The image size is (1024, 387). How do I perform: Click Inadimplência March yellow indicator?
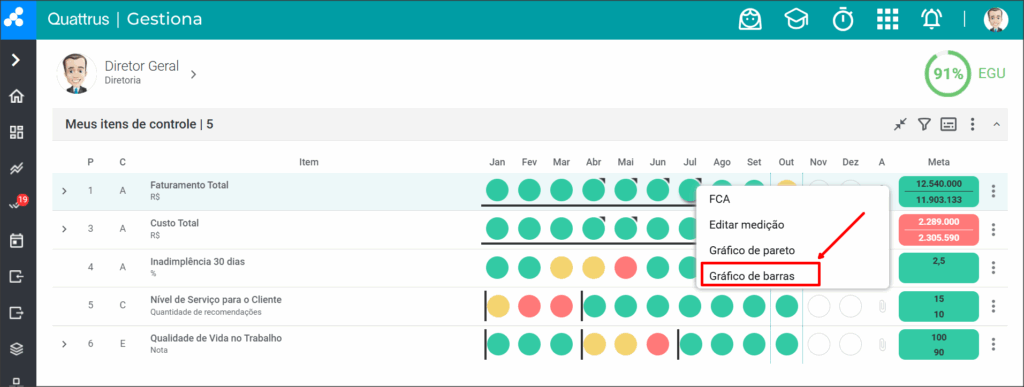(561, 268)
